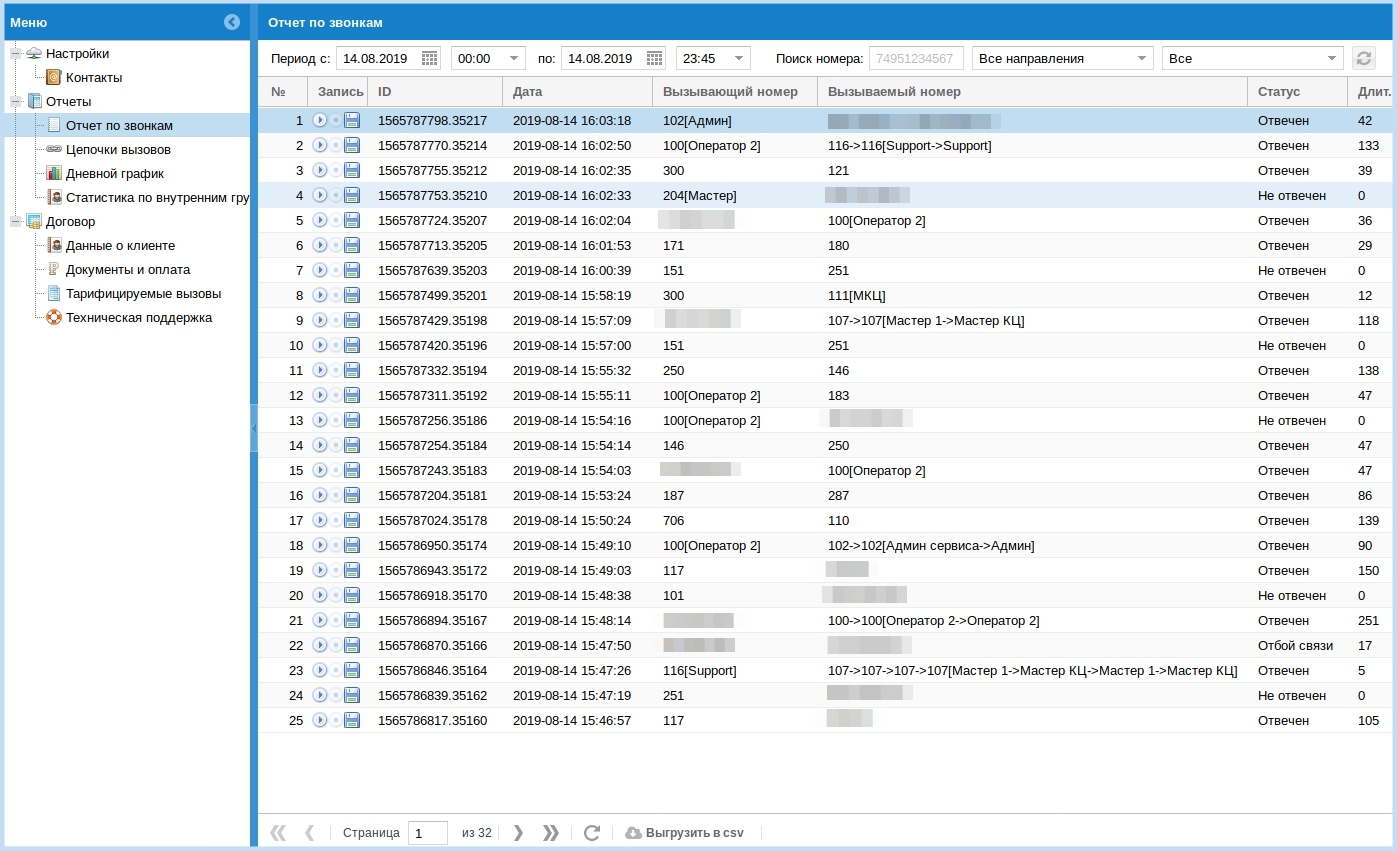Open Статистика по внутренним группам
The image size is (1397, 851).
point(157,197)
